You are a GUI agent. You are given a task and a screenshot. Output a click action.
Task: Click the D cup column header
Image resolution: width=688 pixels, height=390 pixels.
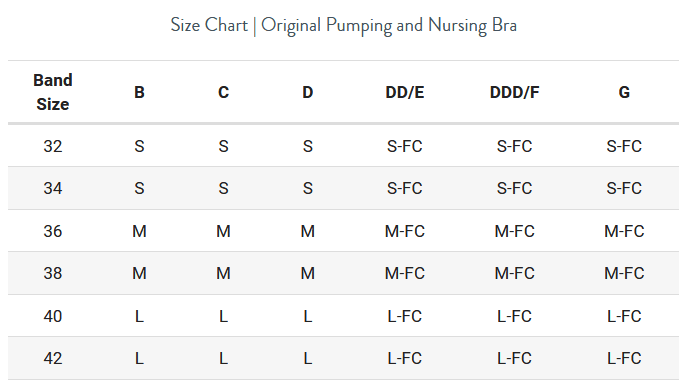[308, 92]
